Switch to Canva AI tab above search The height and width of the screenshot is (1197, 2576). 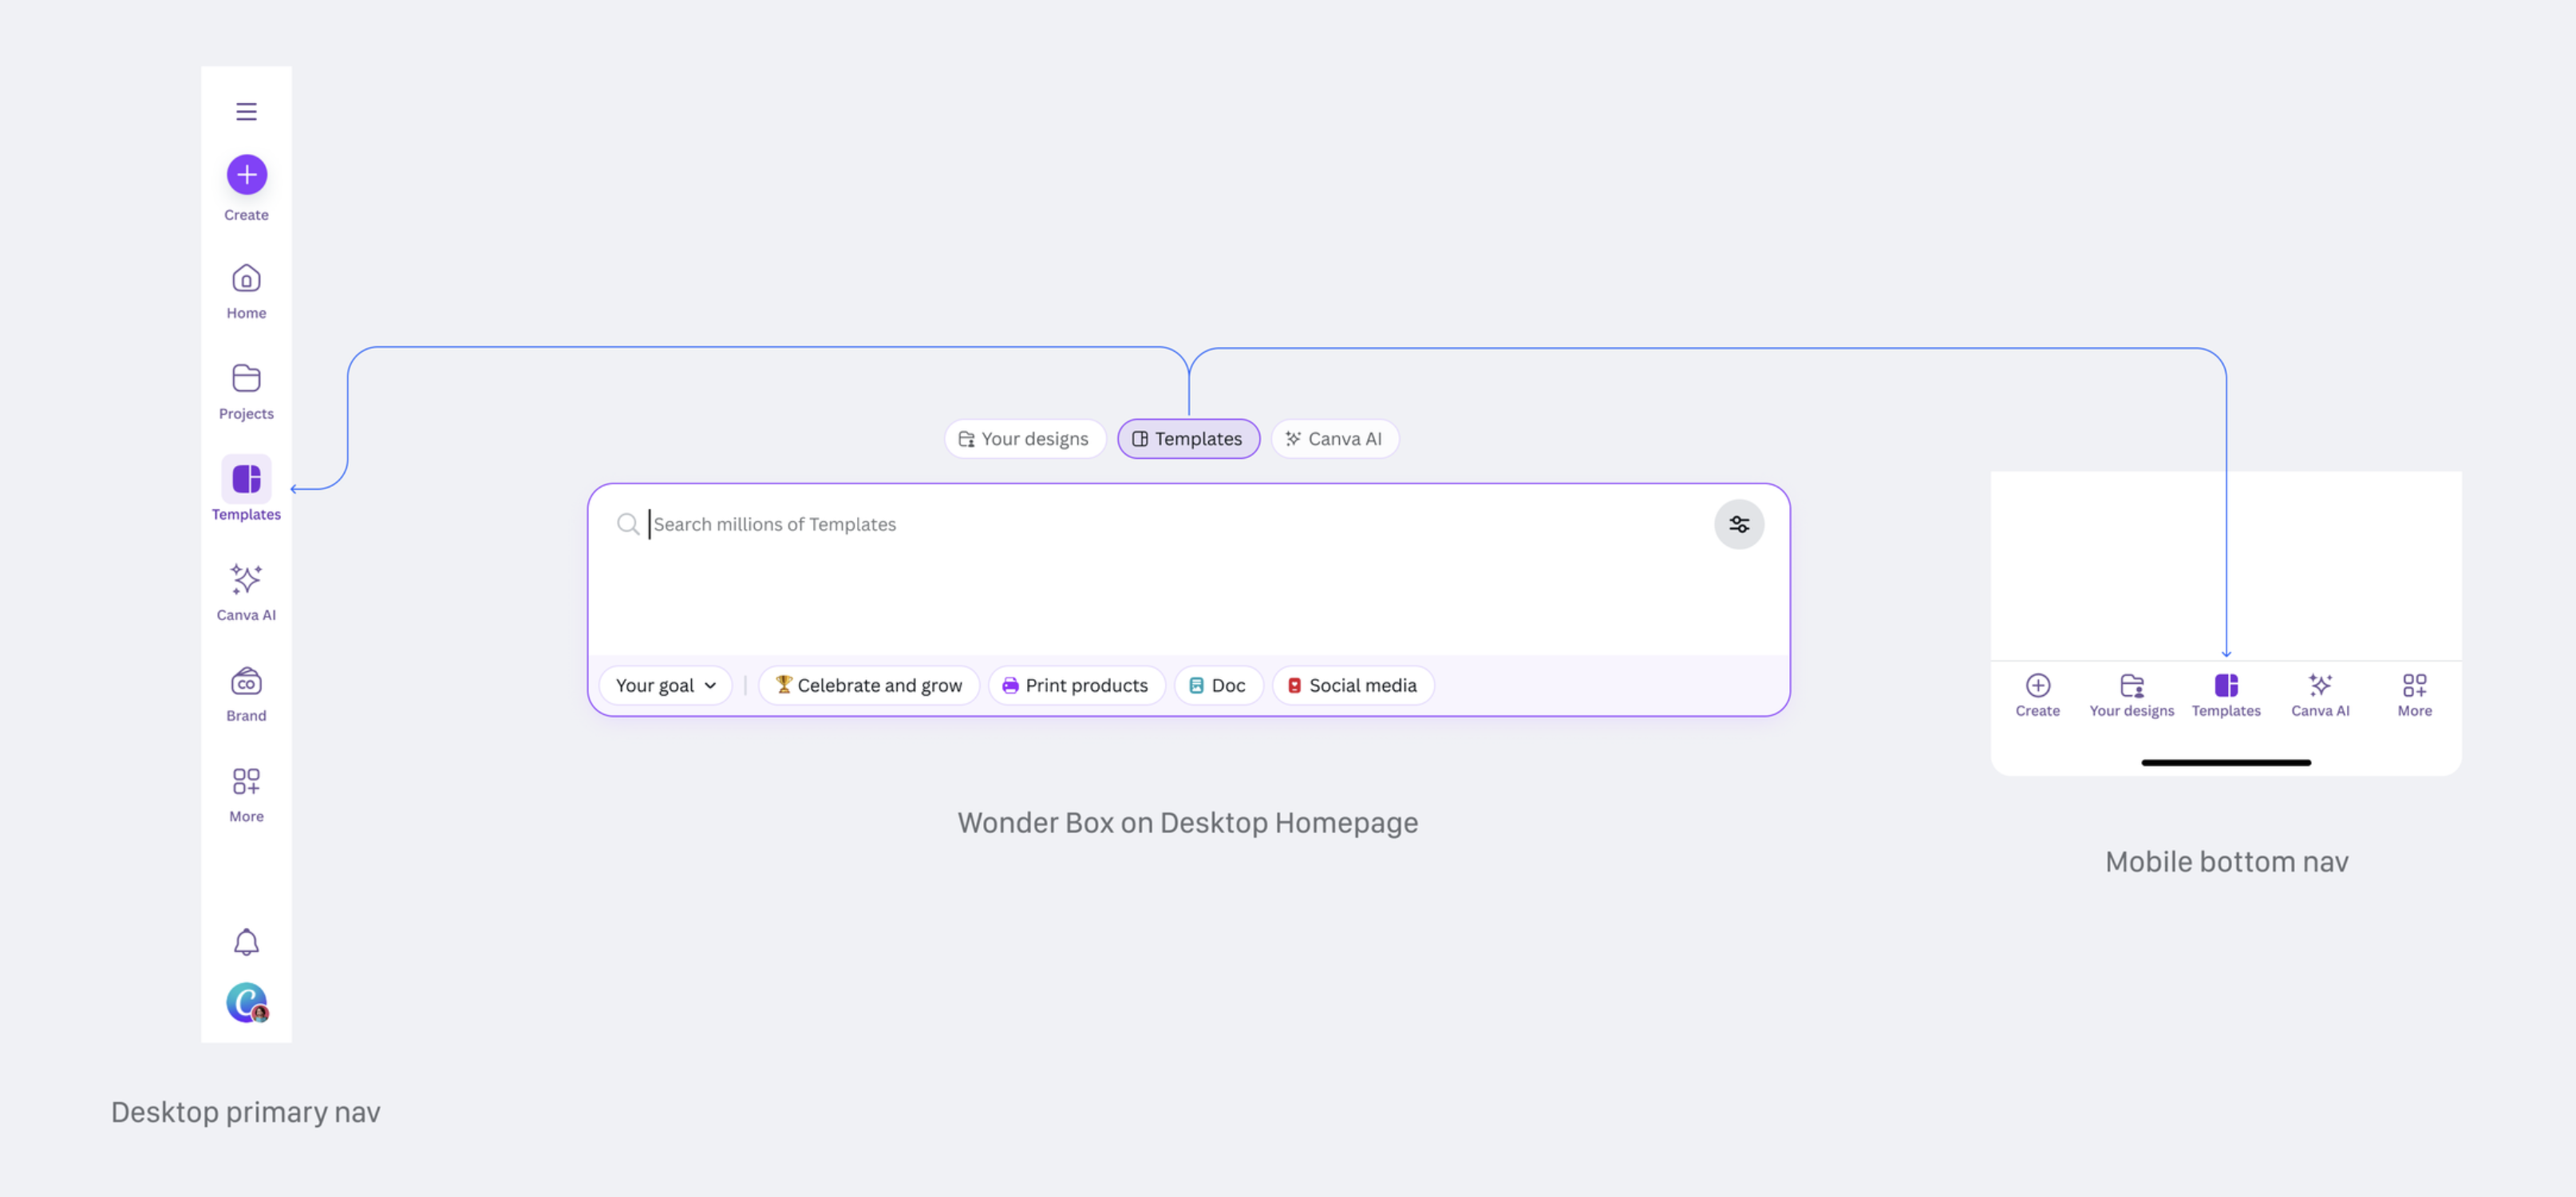pyautogui.click(x=1334, y=439)
